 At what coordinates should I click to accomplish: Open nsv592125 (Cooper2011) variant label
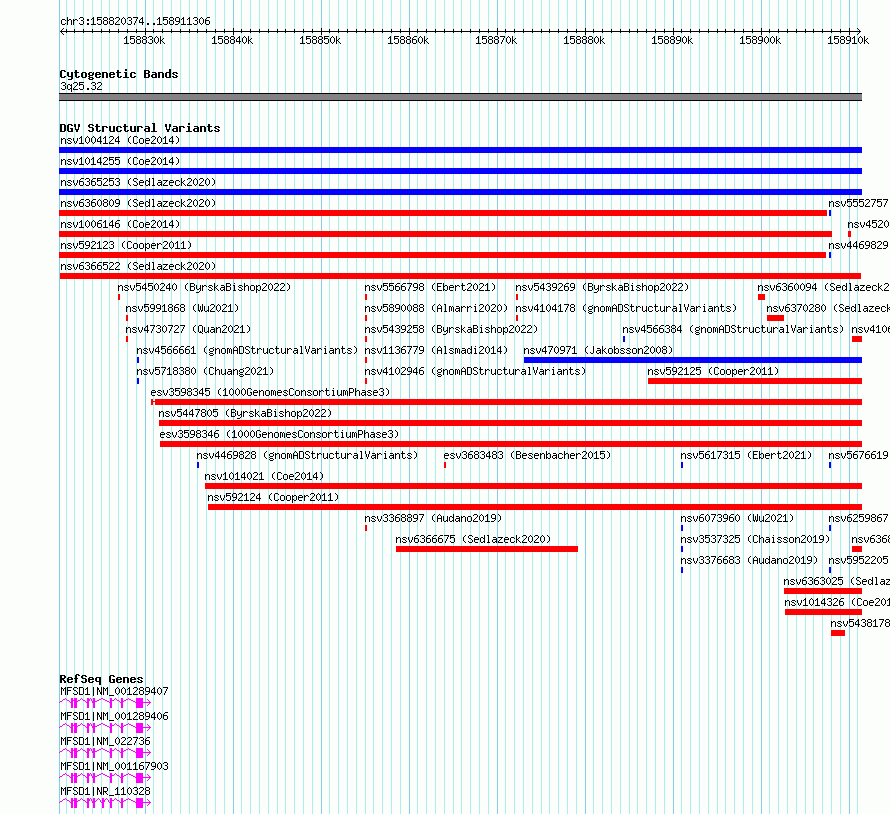[713, 371]
